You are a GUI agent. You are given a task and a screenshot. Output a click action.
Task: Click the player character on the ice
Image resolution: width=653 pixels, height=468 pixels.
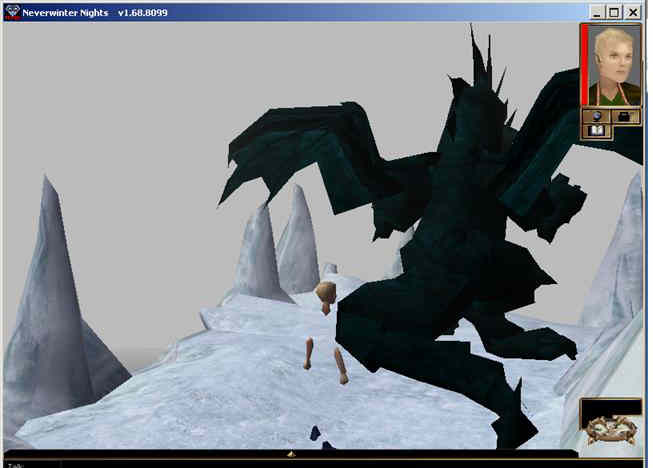326,331
